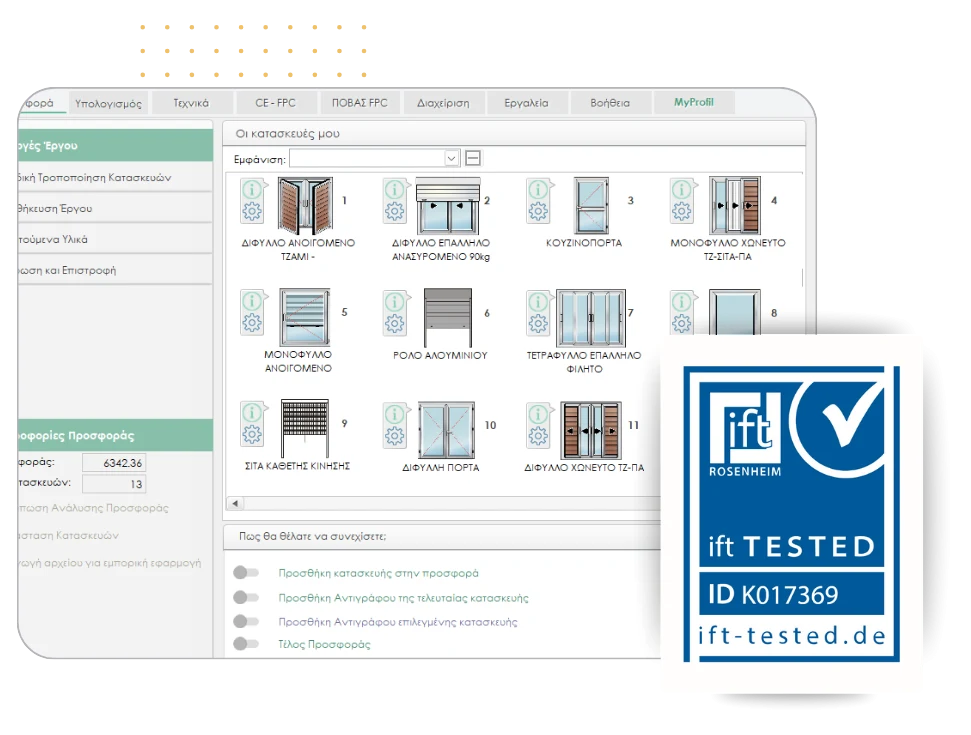
Task: Click the 'και Επιστροφή' sidebar item
Action: (x=116, y=270)
